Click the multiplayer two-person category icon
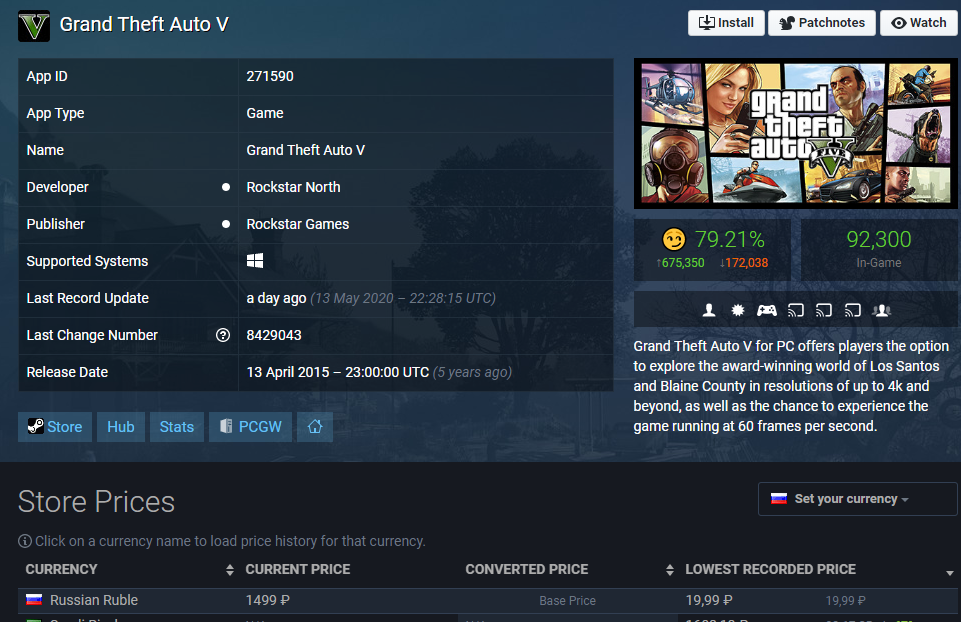Image resolution: width=961 pixels, height=622 pixels. click(x=881, y=310)
